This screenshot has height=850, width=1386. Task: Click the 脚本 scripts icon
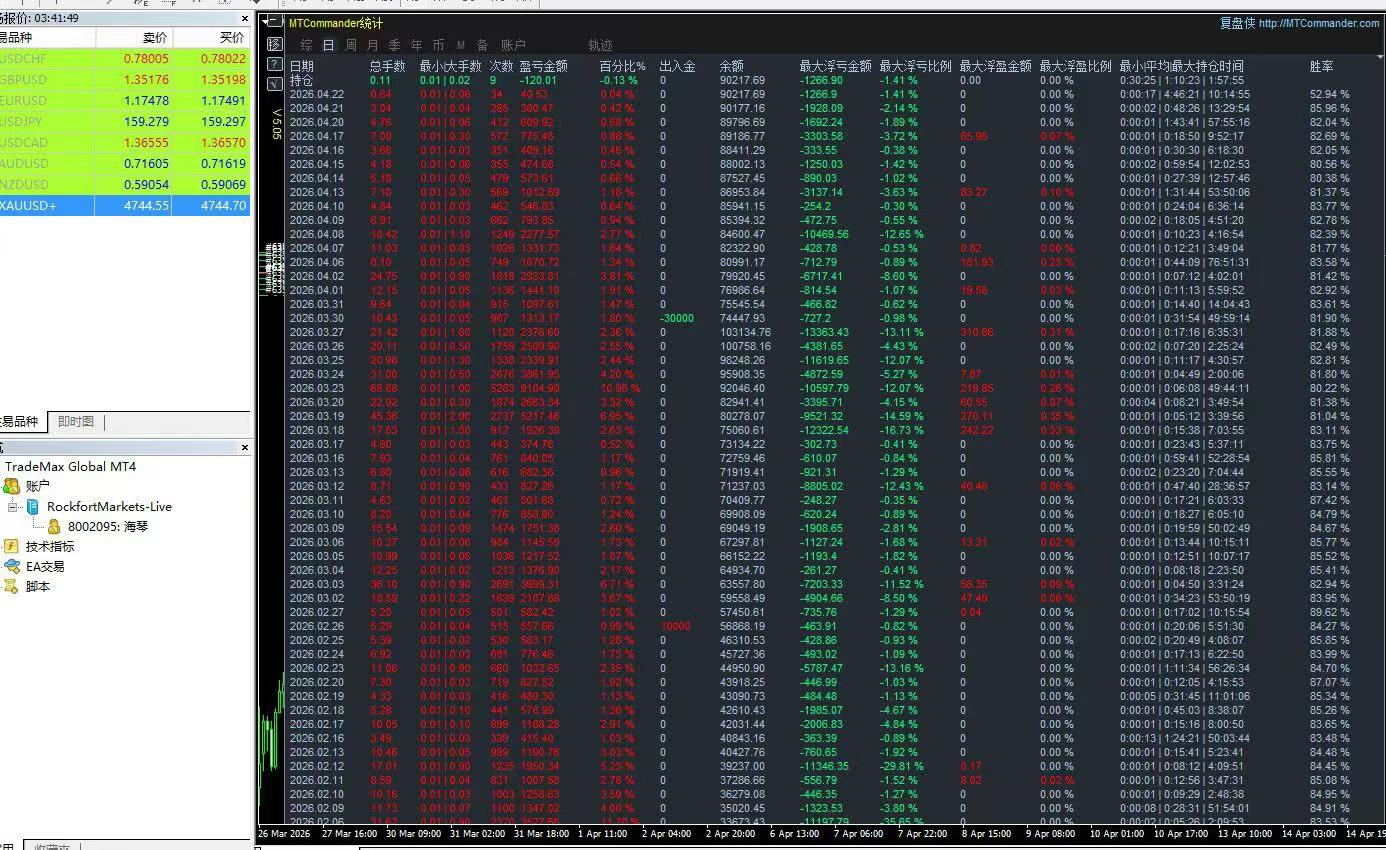coord(11,586)
